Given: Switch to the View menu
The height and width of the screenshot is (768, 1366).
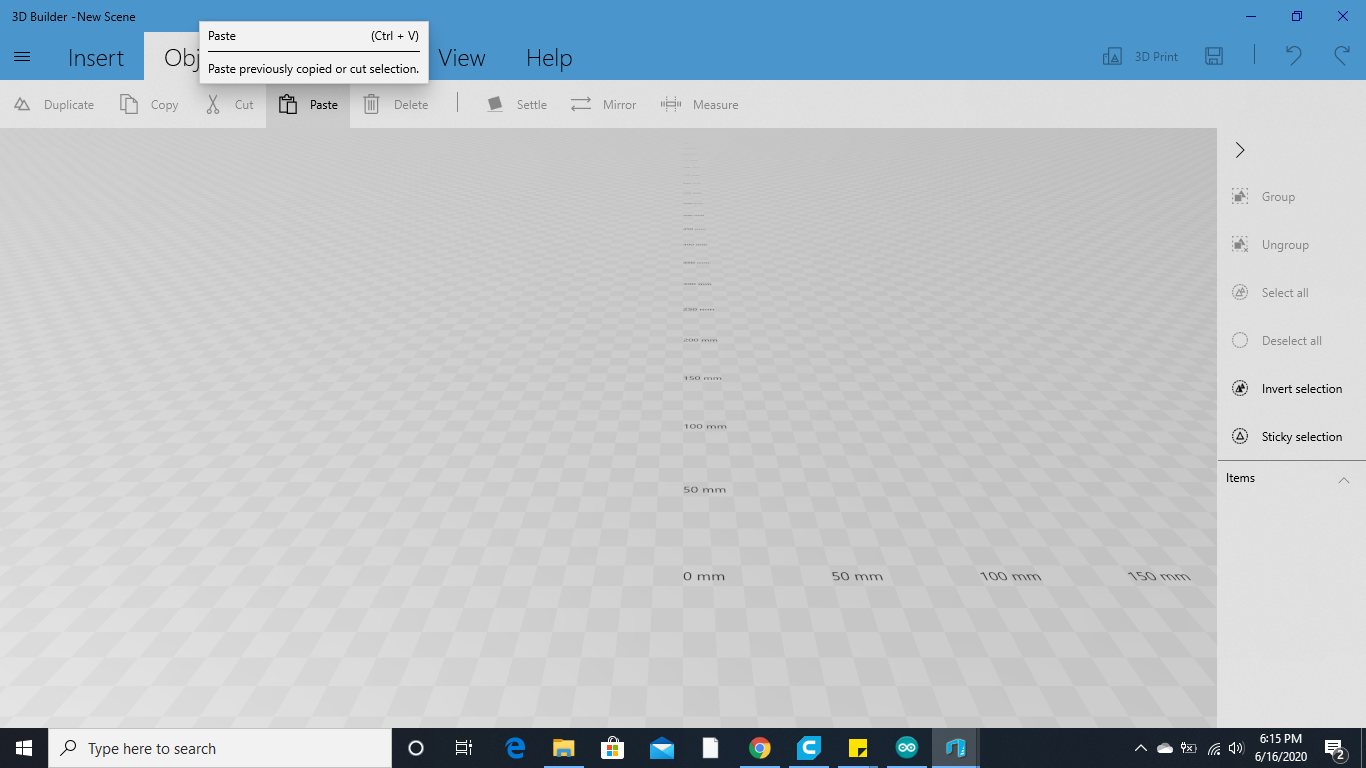Looking at the screenshot, I should [x=462, y=58].
